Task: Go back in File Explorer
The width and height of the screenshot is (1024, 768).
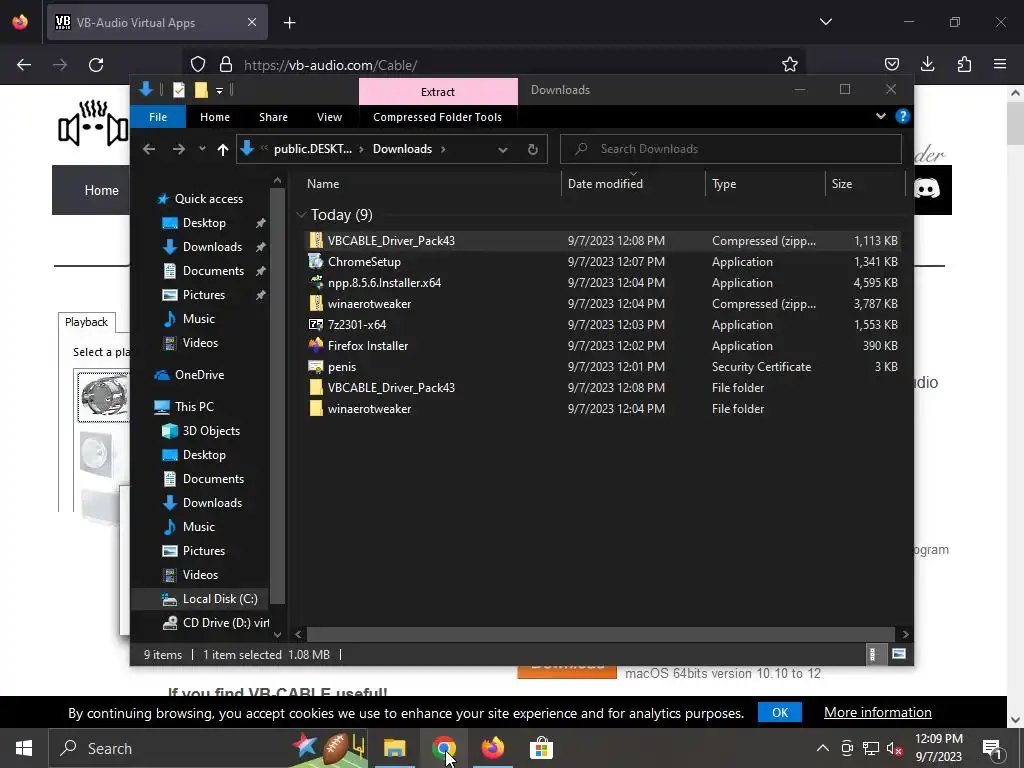Action: [x=149, y=149]
